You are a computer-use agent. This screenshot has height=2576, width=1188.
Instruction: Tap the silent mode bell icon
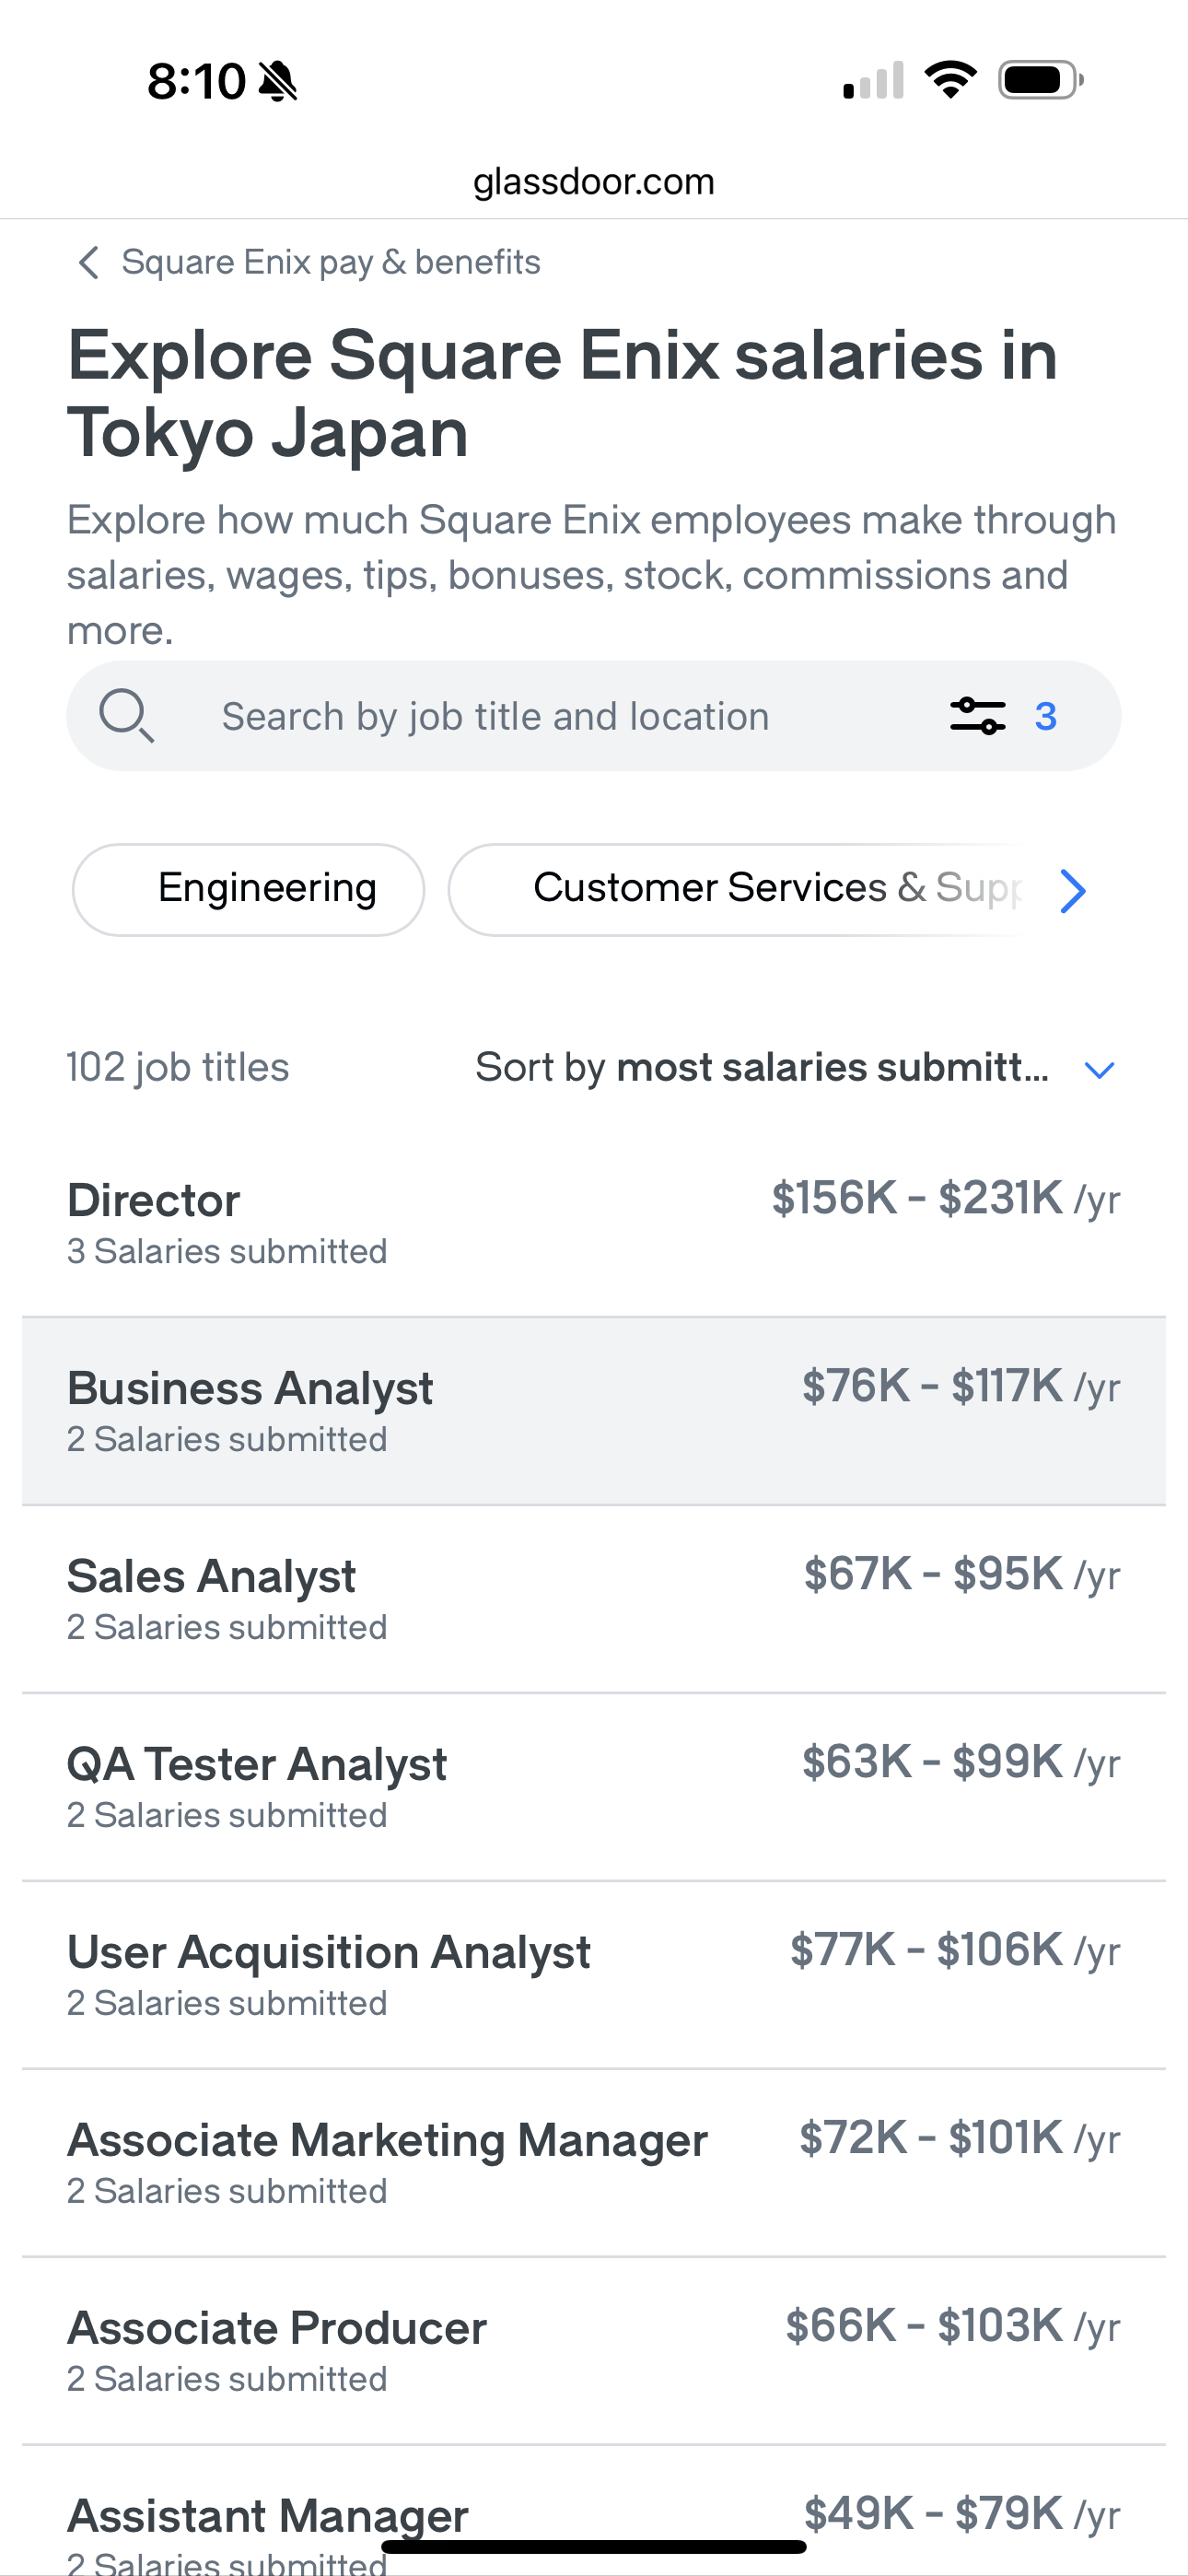pyautogui.click(x=278, y=81)
